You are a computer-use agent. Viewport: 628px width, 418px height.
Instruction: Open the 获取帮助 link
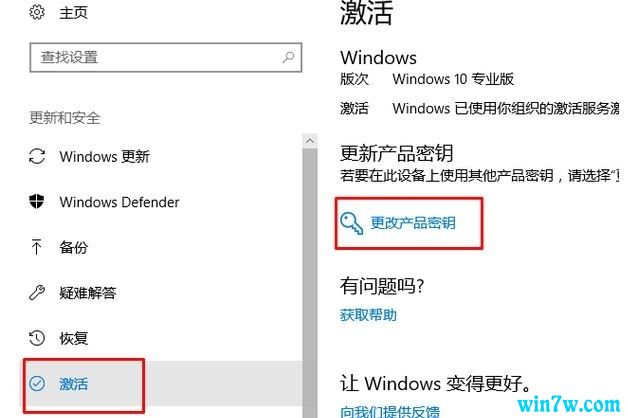(368, 315)
